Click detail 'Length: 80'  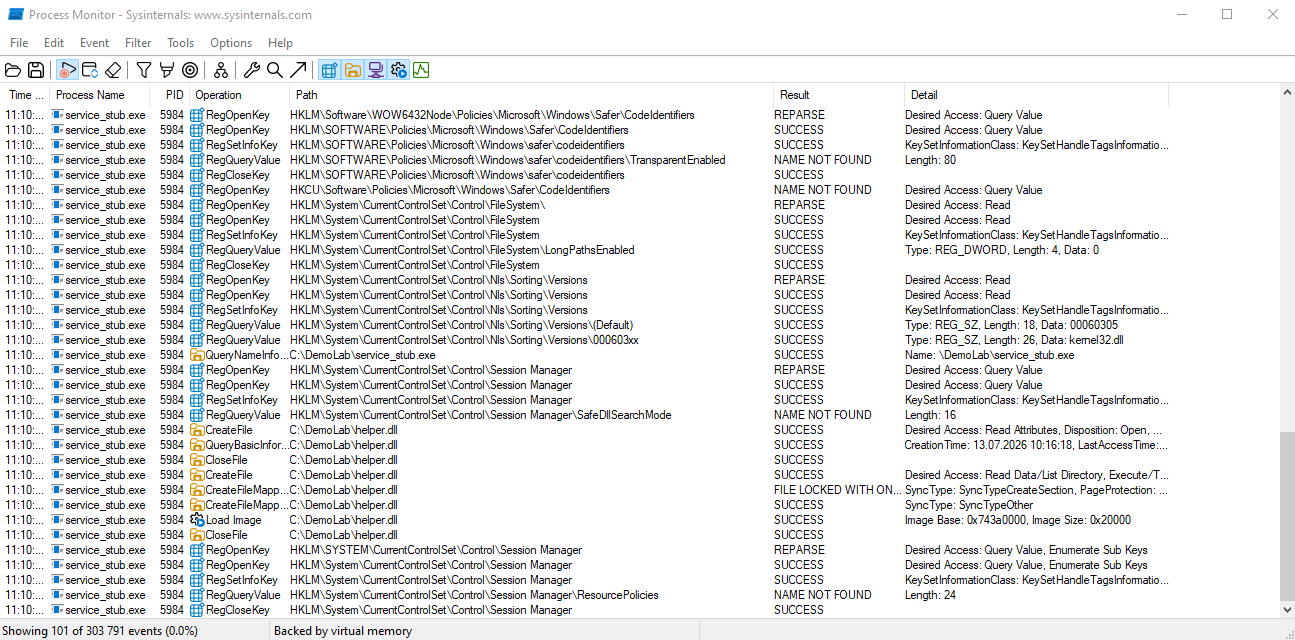tap(930, 160)
